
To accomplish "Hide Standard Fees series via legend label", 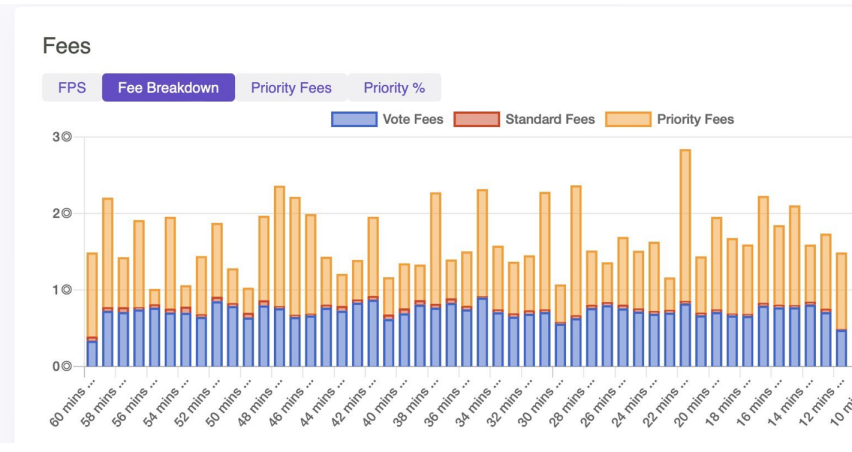I will 549,119.
